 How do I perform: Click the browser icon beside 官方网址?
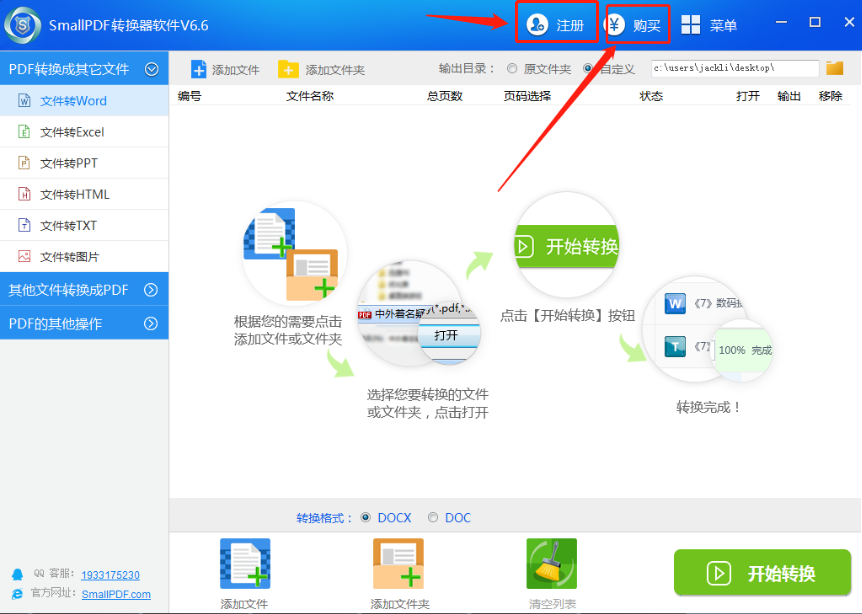pos(18,594)
